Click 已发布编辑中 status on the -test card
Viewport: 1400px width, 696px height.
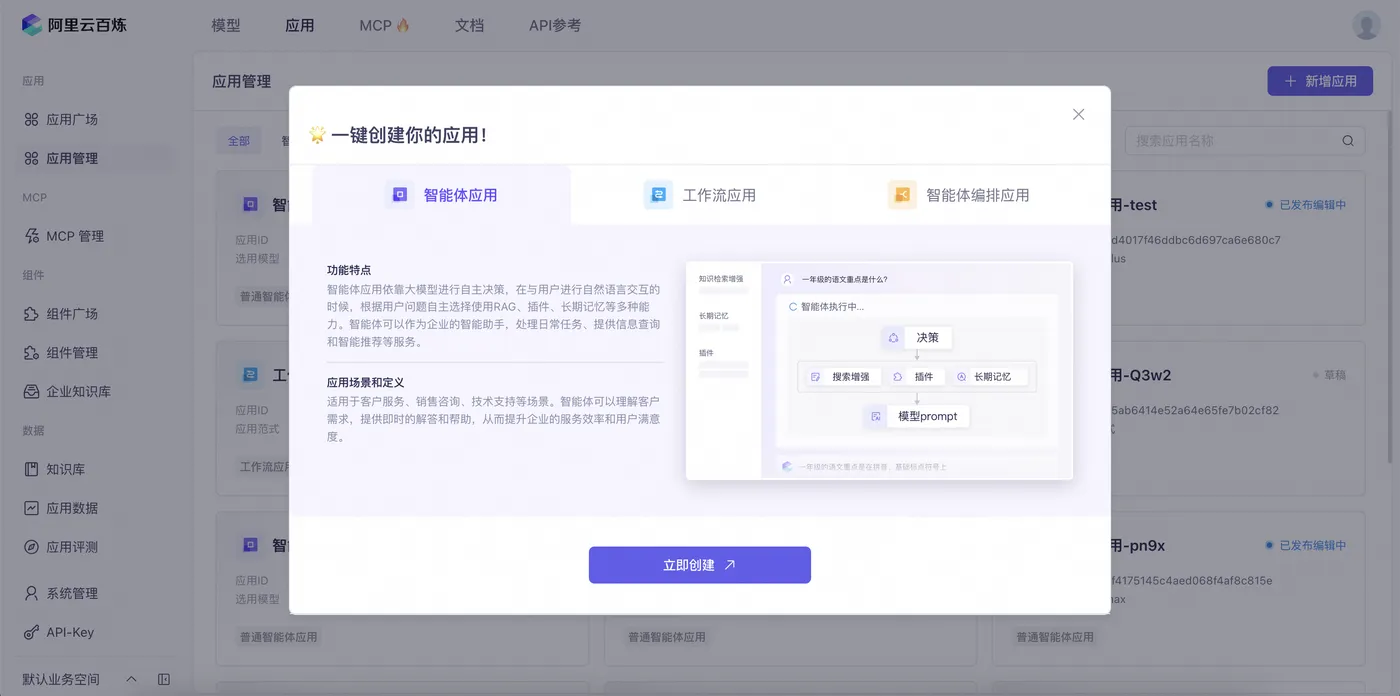click(1306, 205)
